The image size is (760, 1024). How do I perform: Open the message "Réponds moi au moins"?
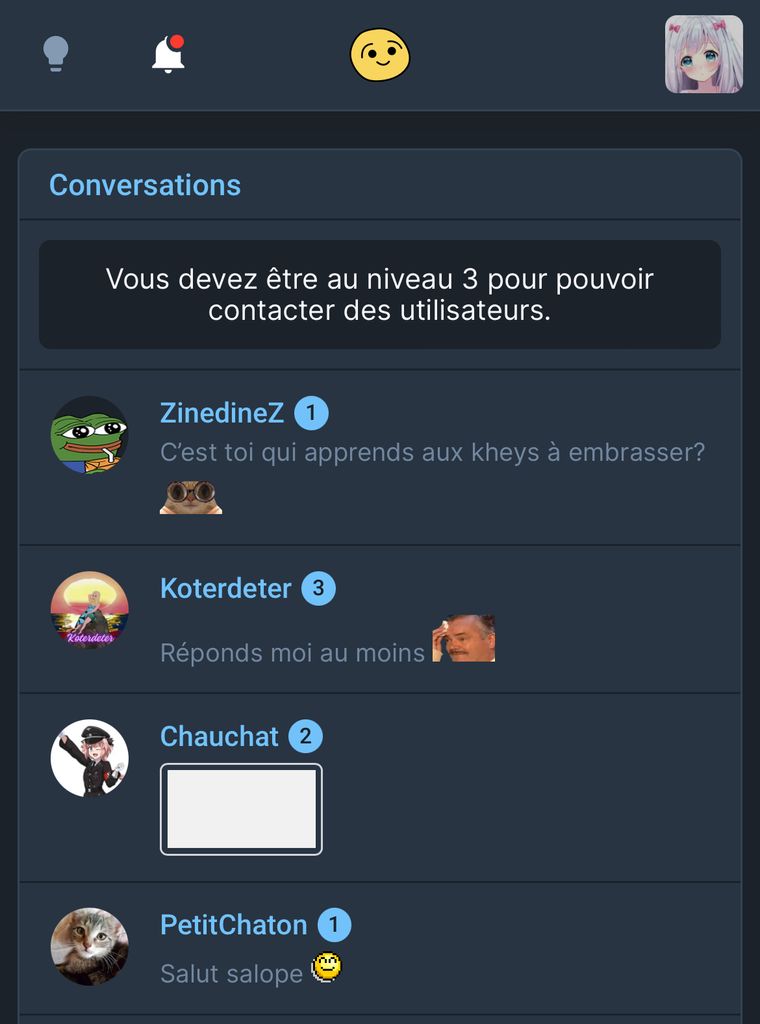(x=293, y=653)
